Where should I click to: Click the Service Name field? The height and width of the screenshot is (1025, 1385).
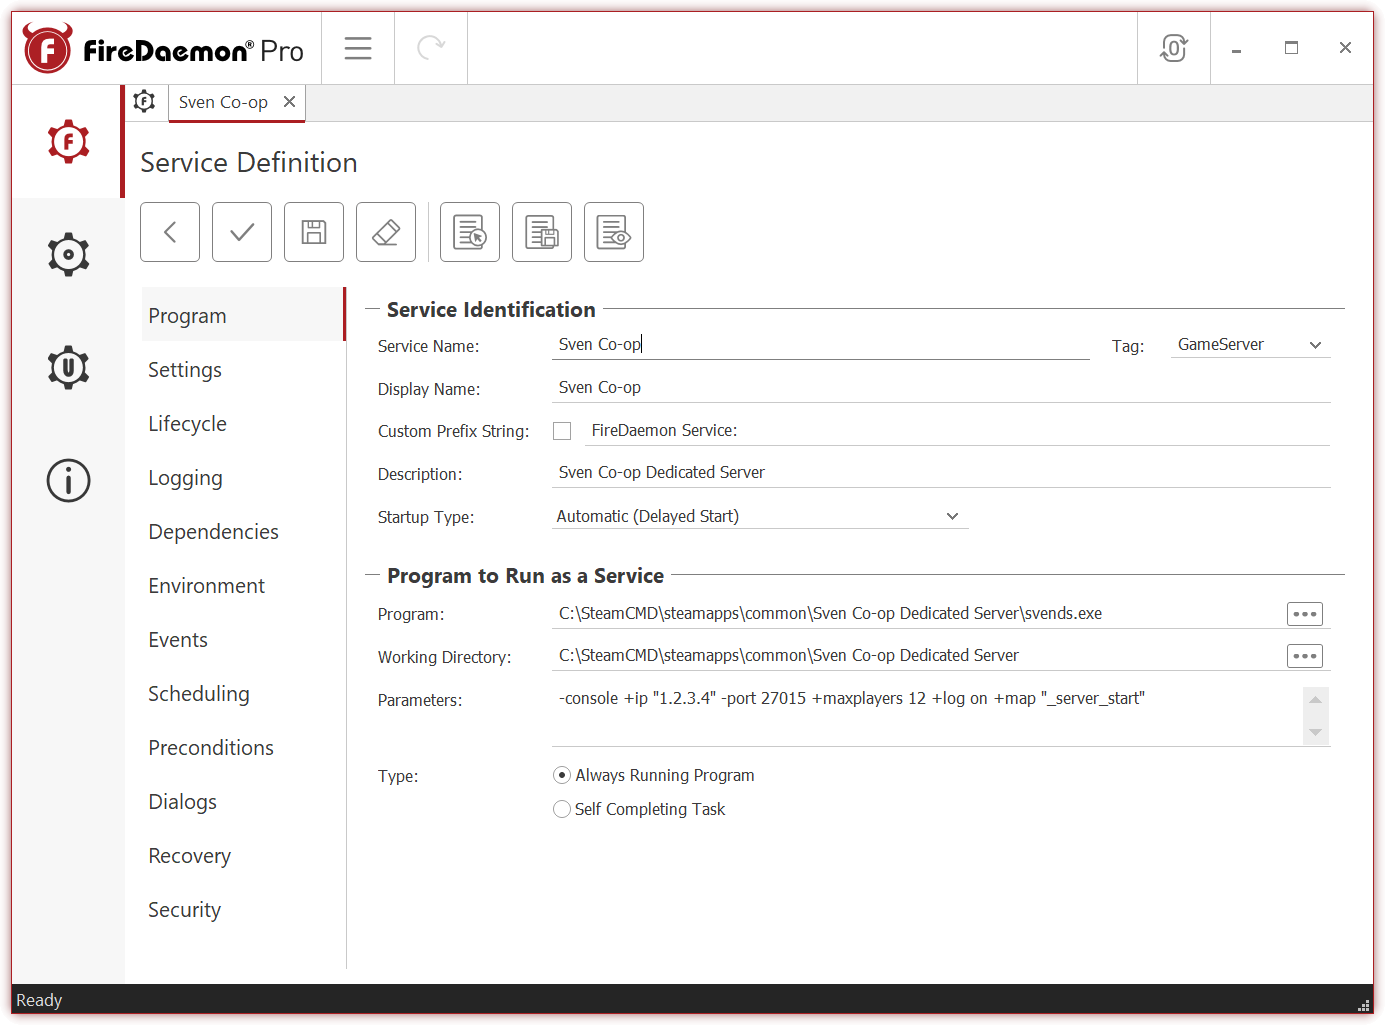(820, 344)
